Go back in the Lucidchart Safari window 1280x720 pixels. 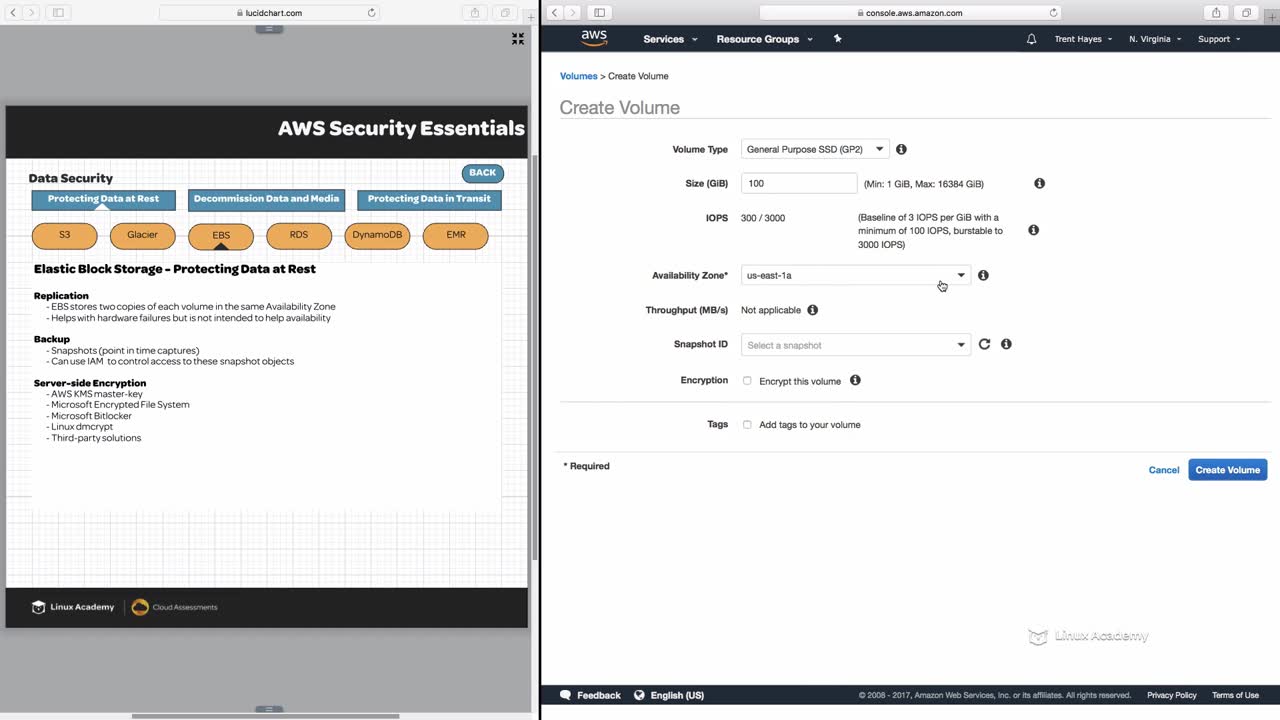[x=13, y=13]
